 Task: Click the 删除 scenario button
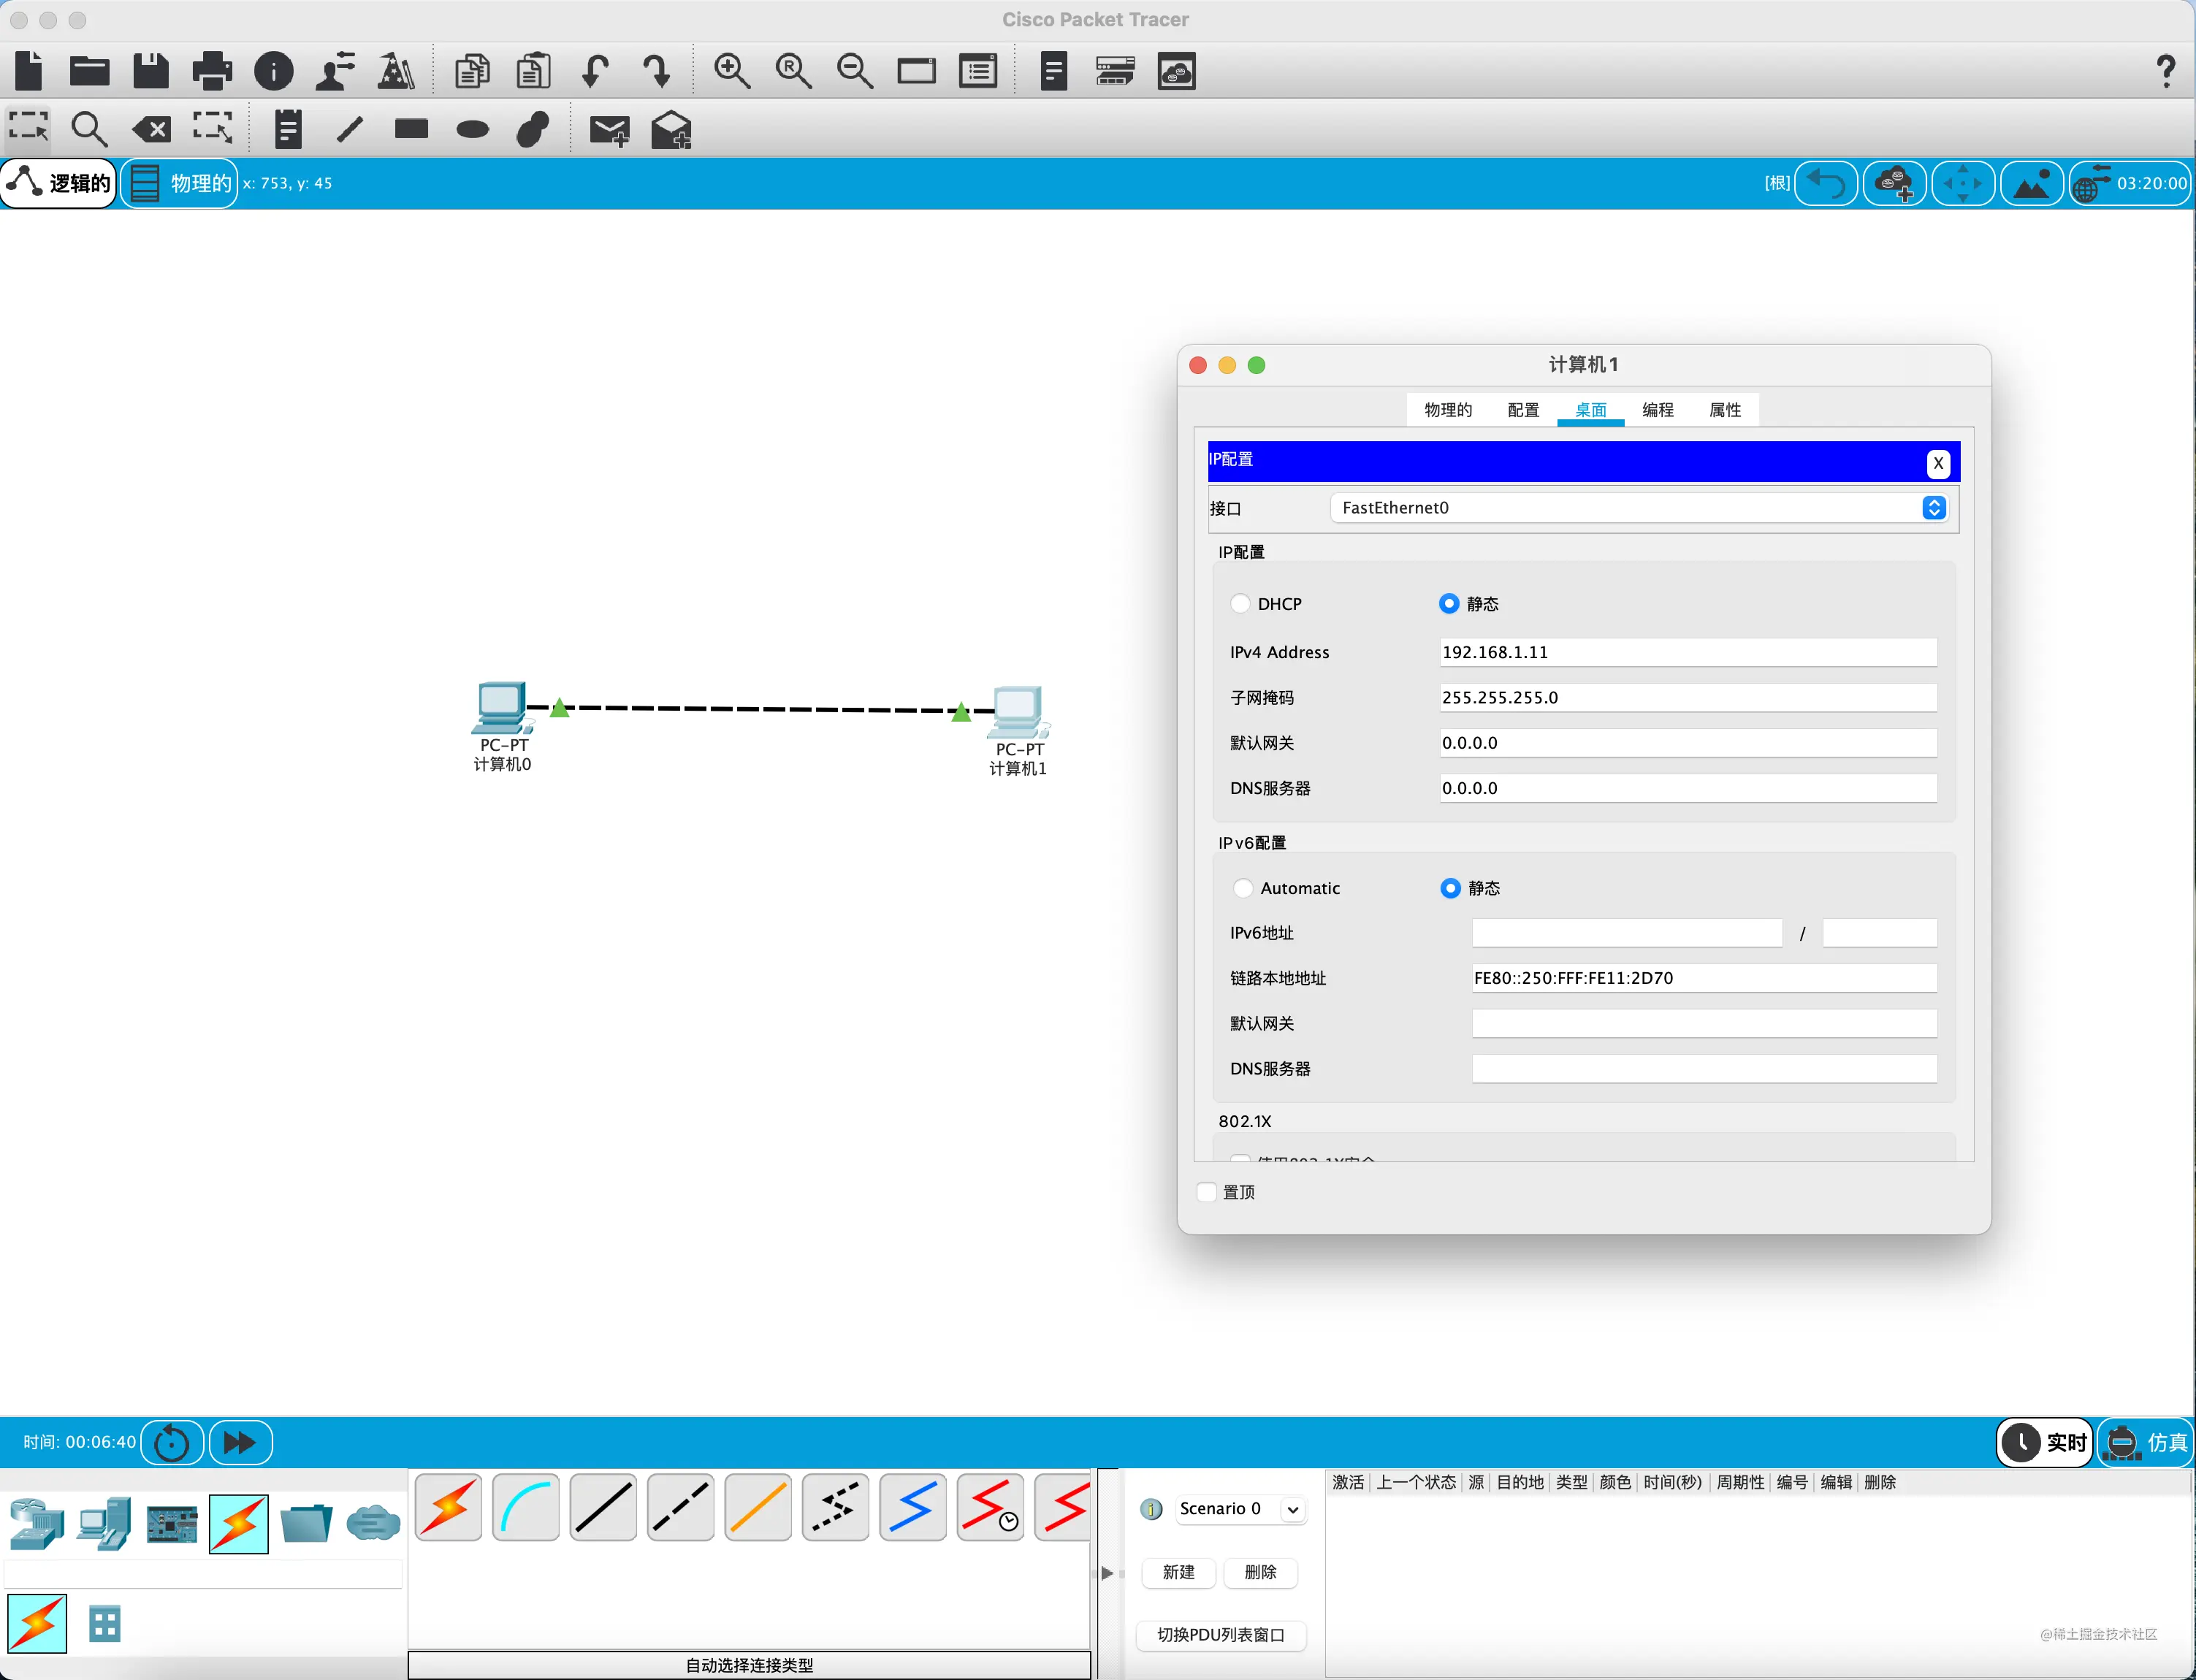tap(1260, 1572)
